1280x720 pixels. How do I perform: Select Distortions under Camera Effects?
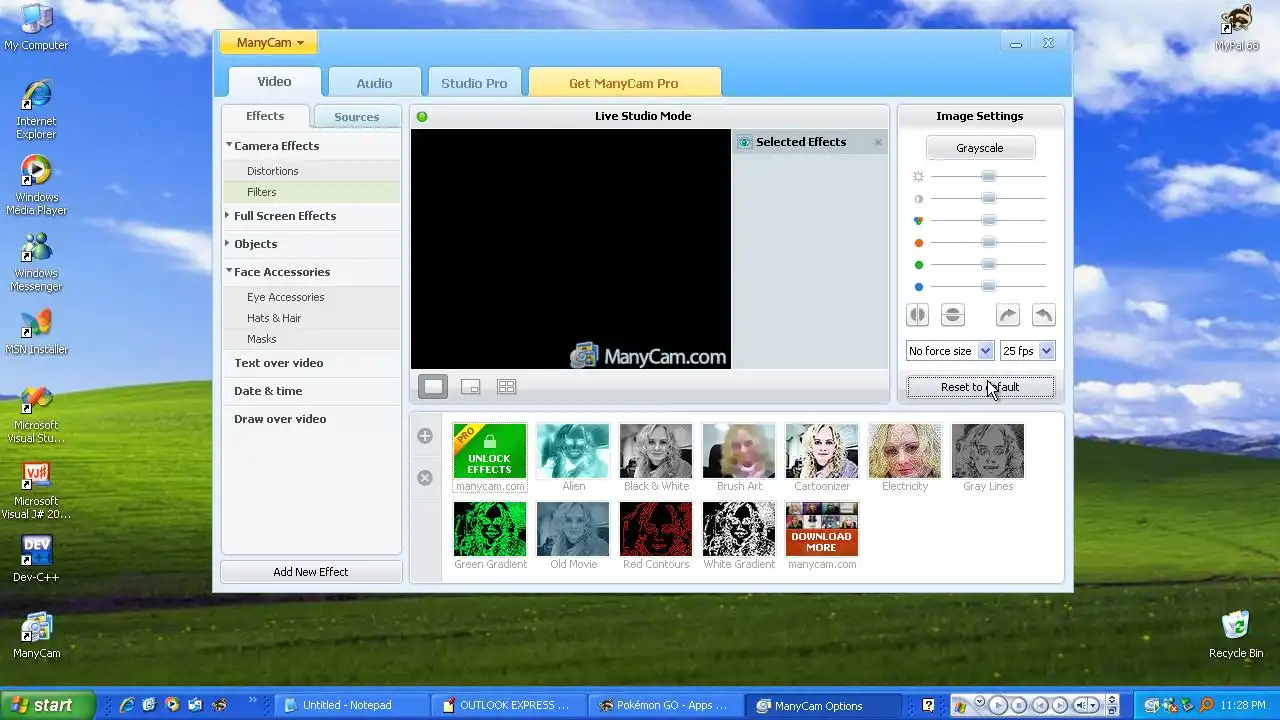click(x=311, y=171)
